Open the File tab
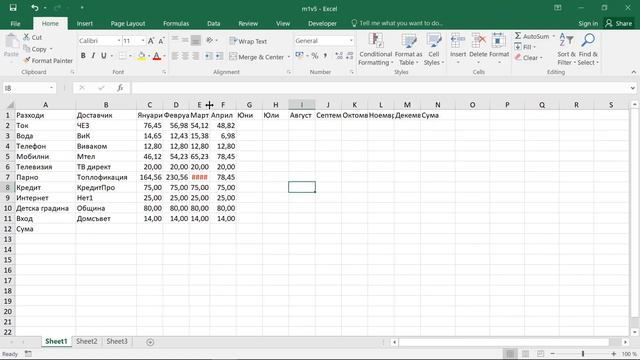 [16, 23]
